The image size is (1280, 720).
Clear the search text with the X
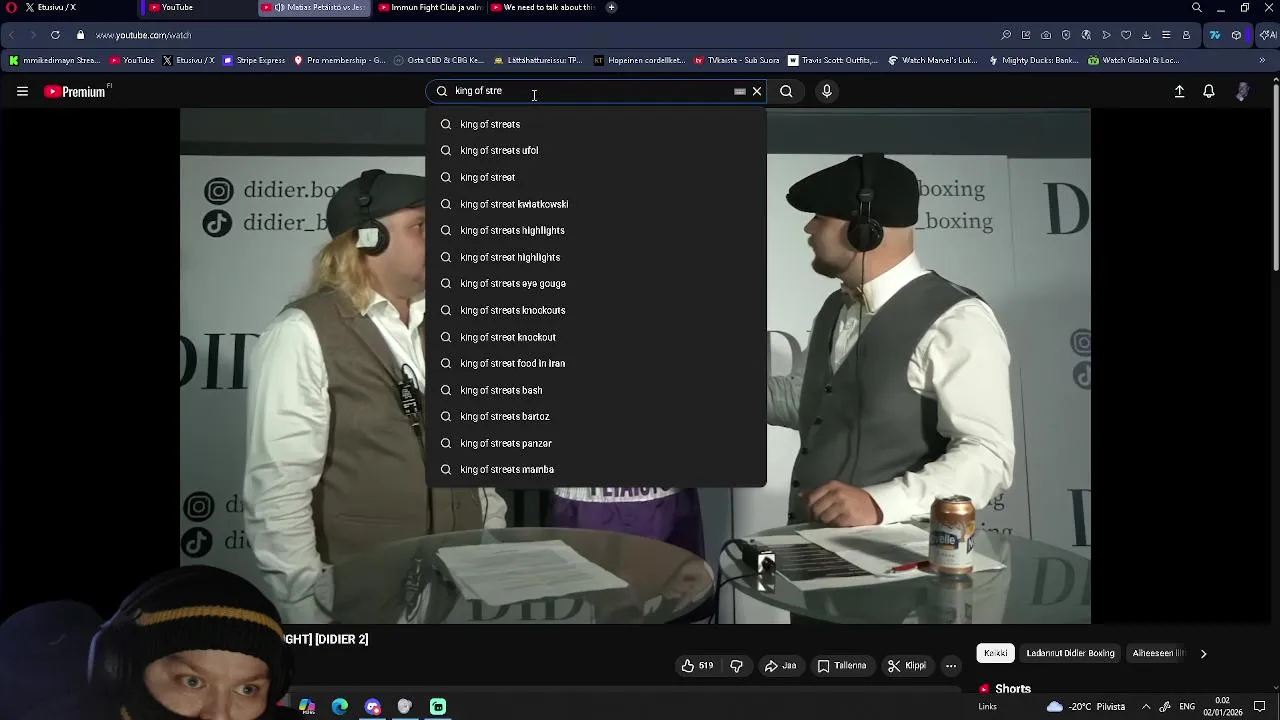tap(757, 91)
